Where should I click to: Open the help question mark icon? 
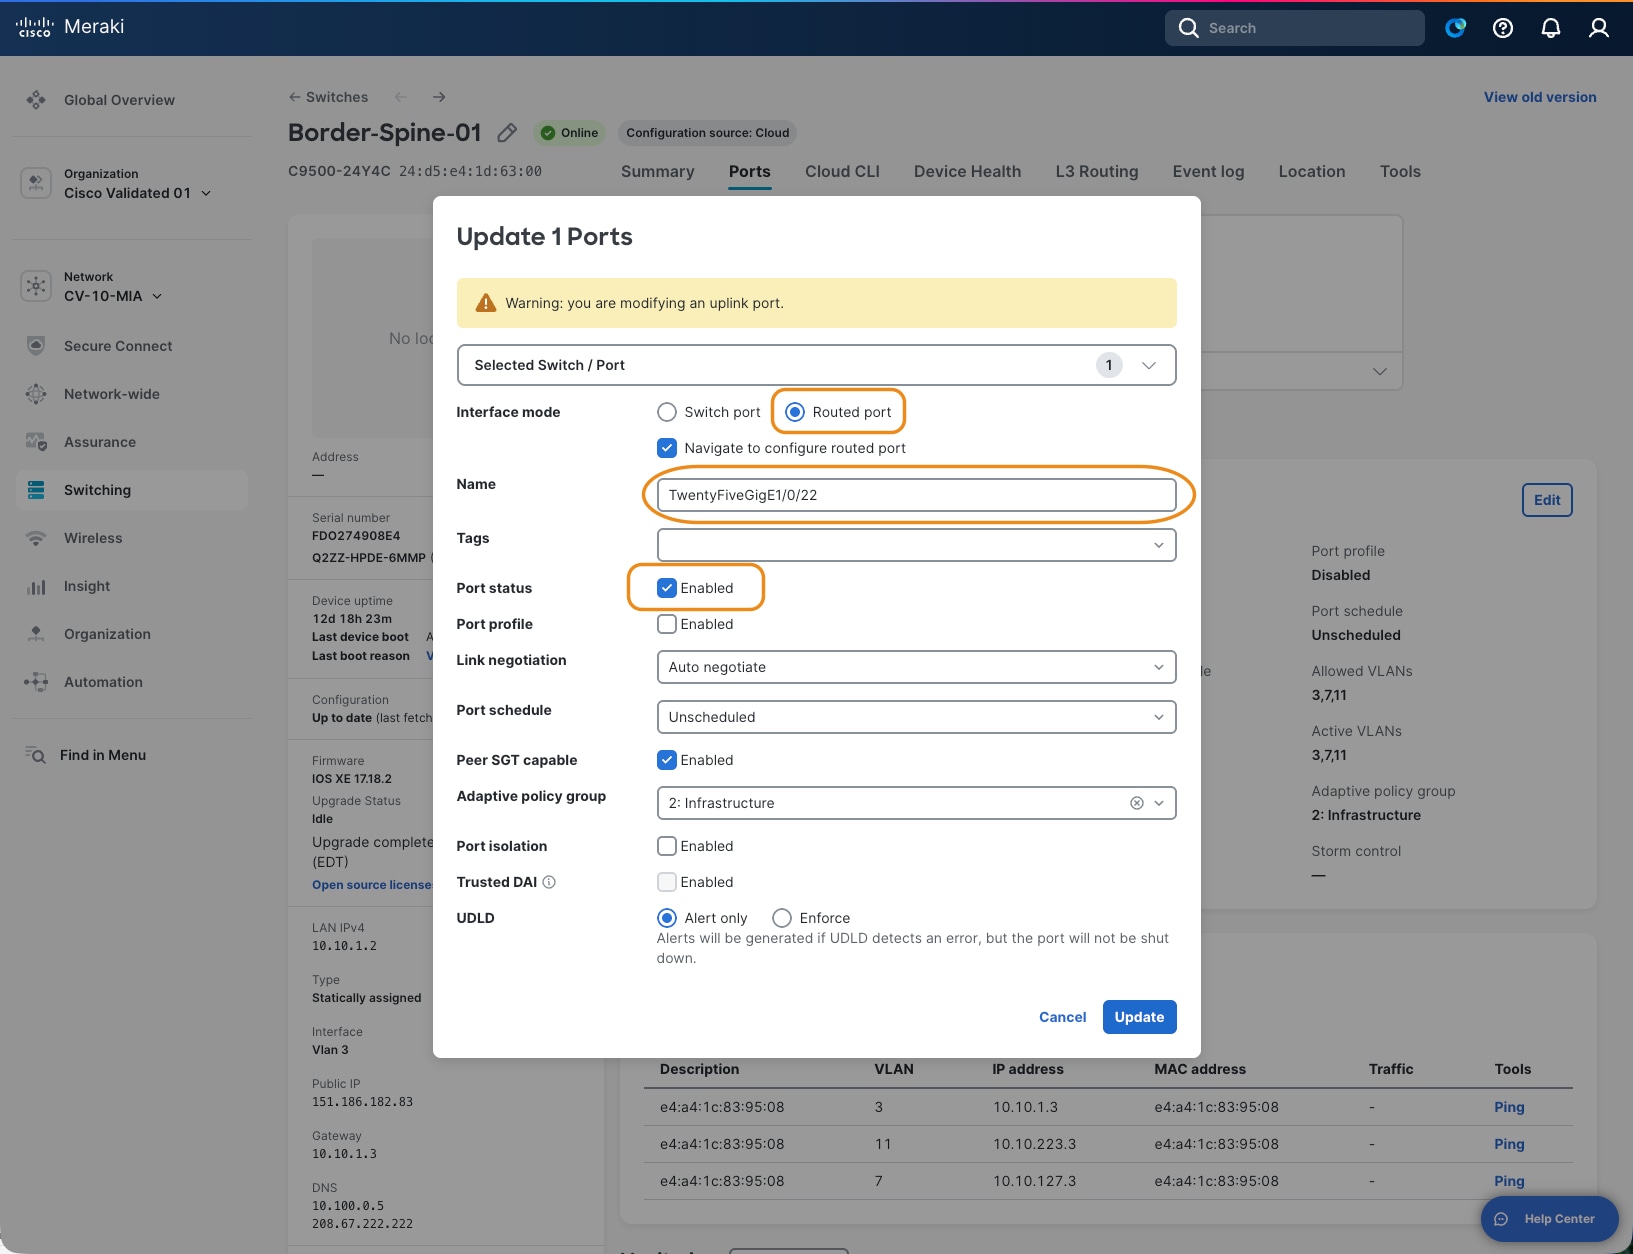(x=1503, y=28)
